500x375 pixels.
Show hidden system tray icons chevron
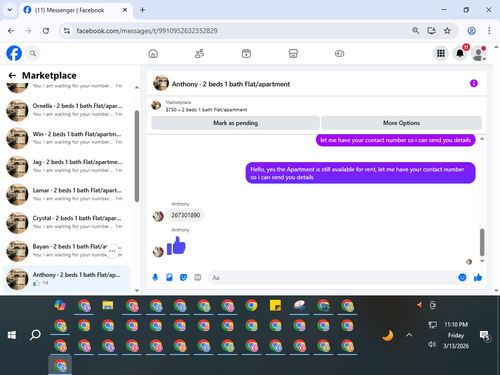pos(409,335)
